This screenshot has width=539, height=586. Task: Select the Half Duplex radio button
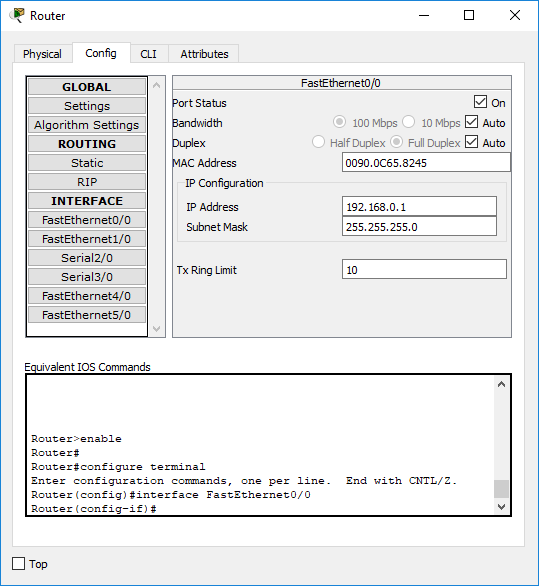[318, 142]
